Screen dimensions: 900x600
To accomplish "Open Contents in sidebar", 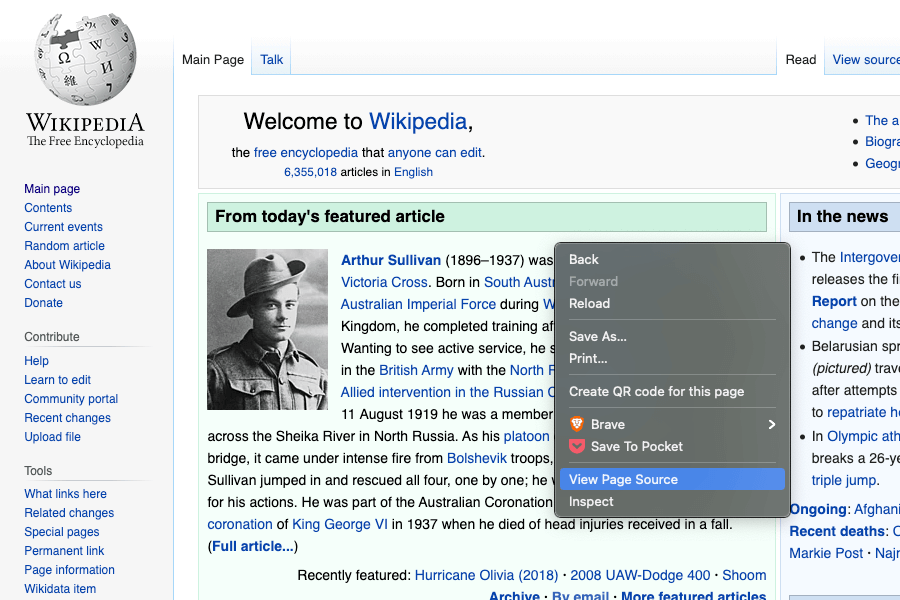I will (x=48, y=208).
